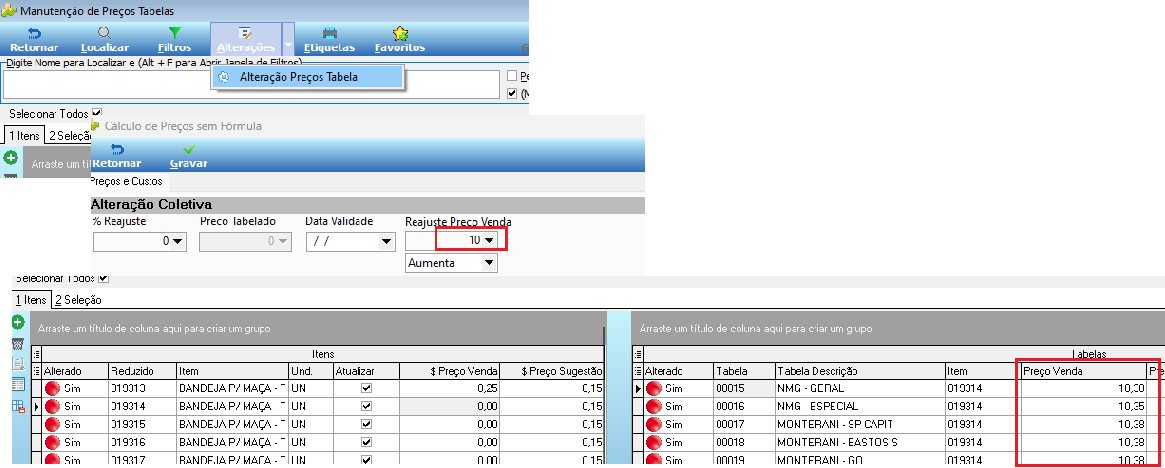Click red Alterado indicator for table 00015
Screen dimensions: 1165x468
coord(653,388)
